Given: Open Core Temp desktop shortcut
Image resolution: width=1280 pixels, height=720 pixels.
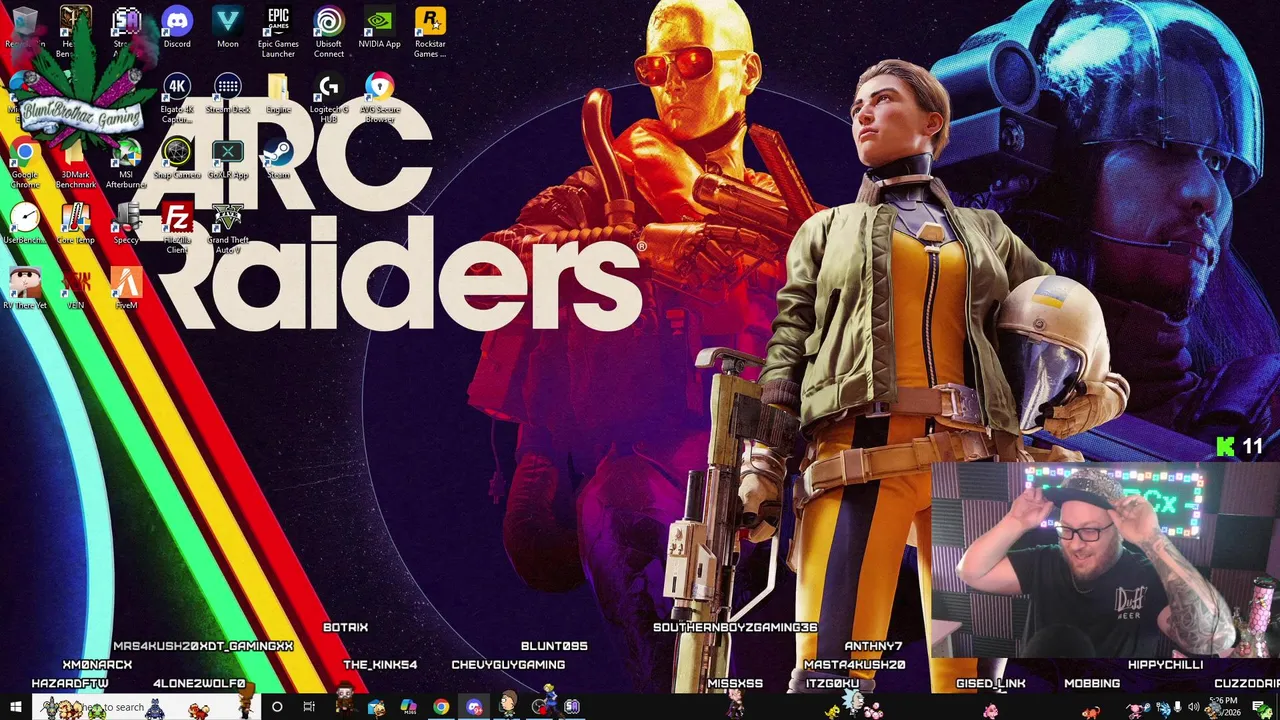Looking at the screenshot, I should pyautogui.click(x=76, y=224).
